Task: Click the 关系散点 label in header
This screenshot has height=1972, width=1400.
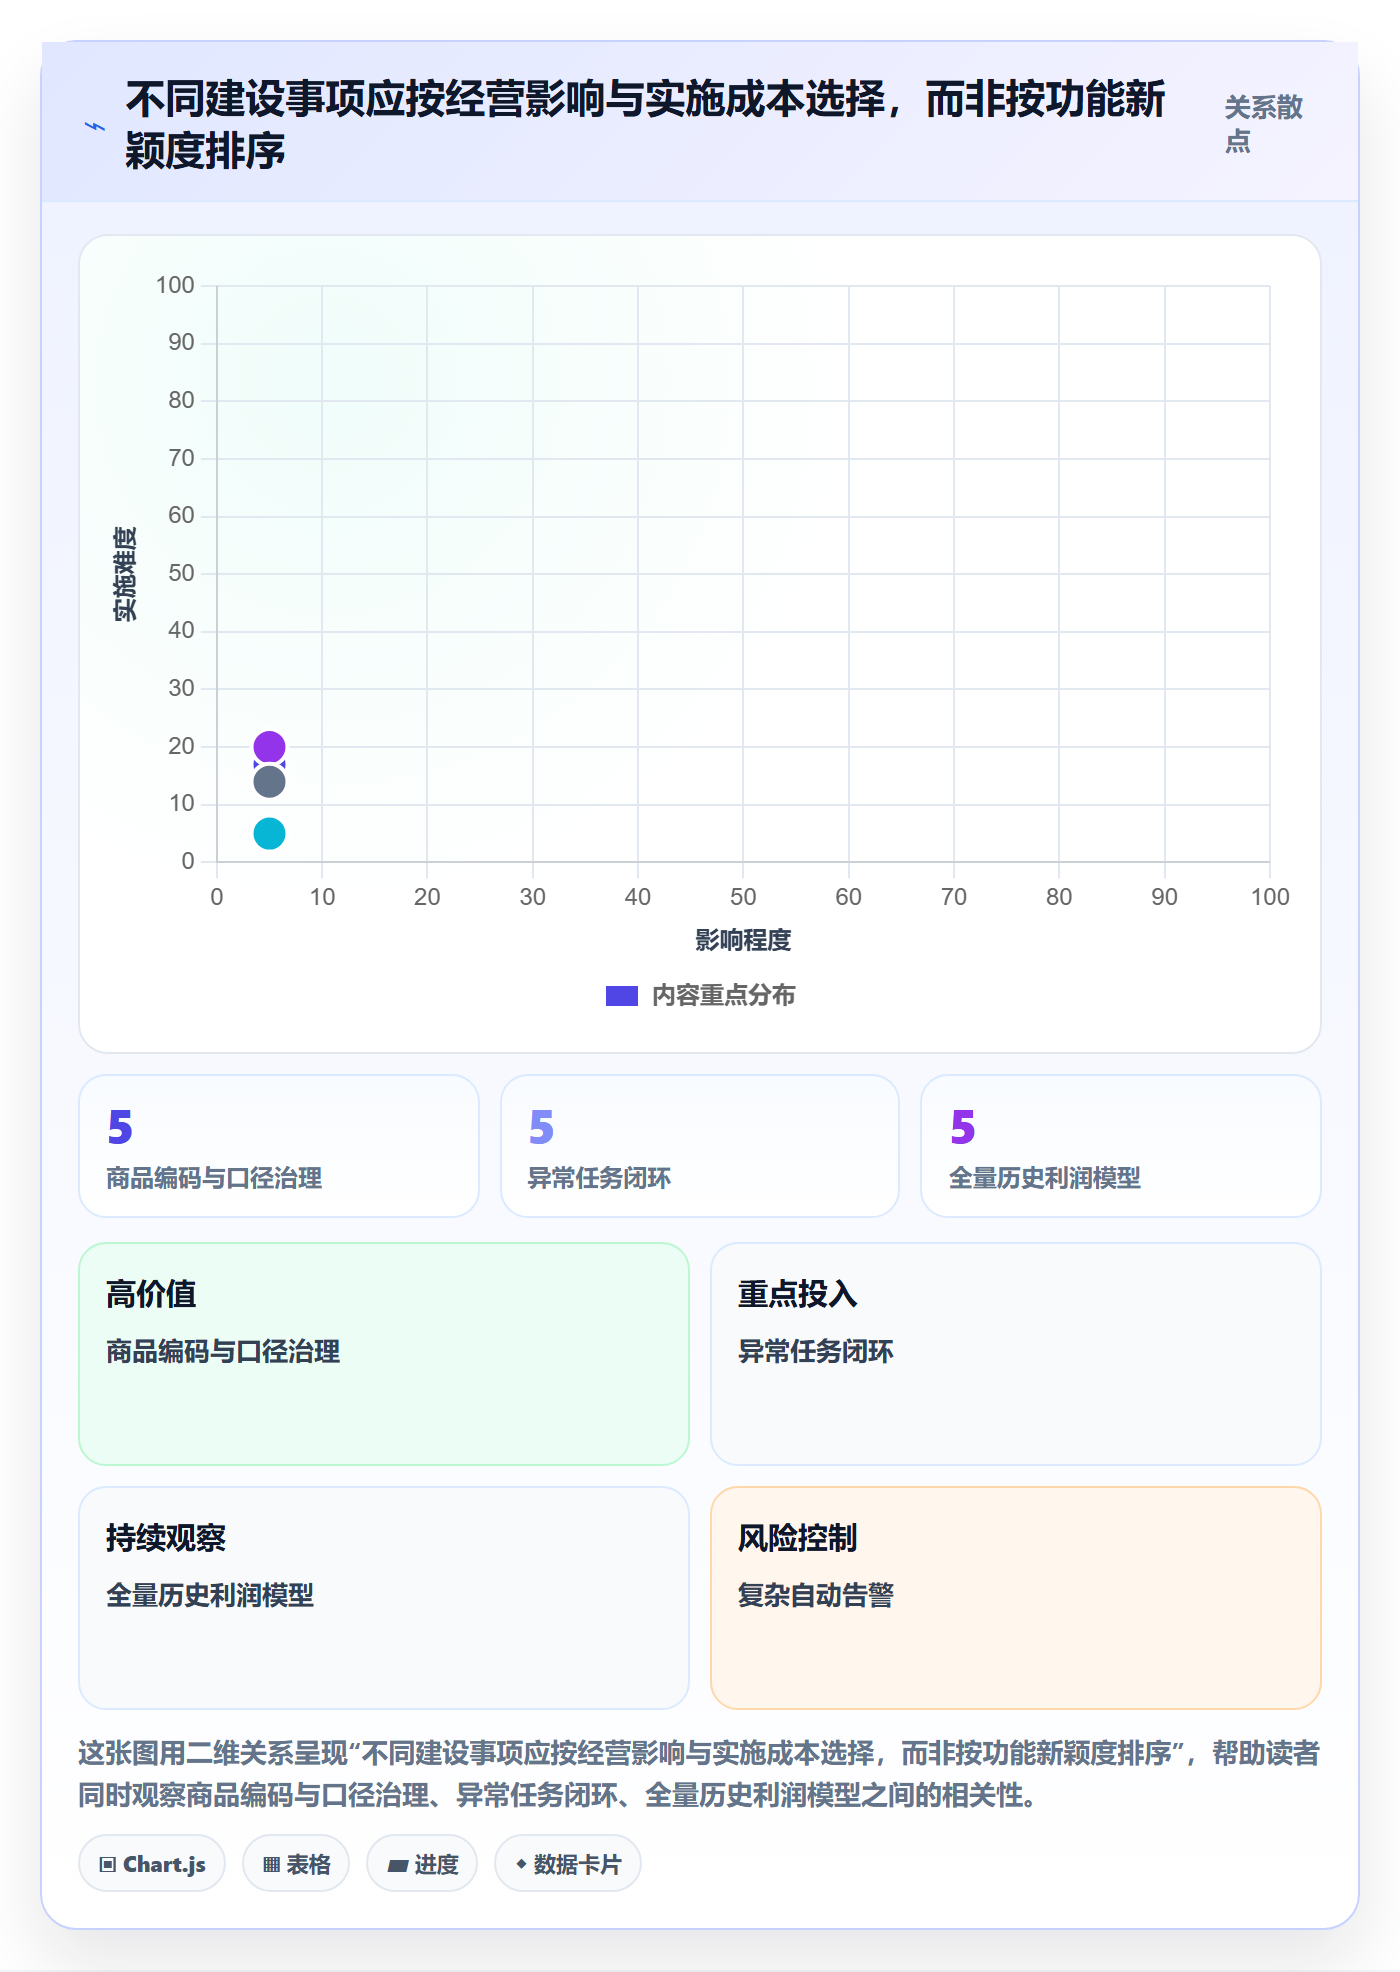Action: 1263,124
